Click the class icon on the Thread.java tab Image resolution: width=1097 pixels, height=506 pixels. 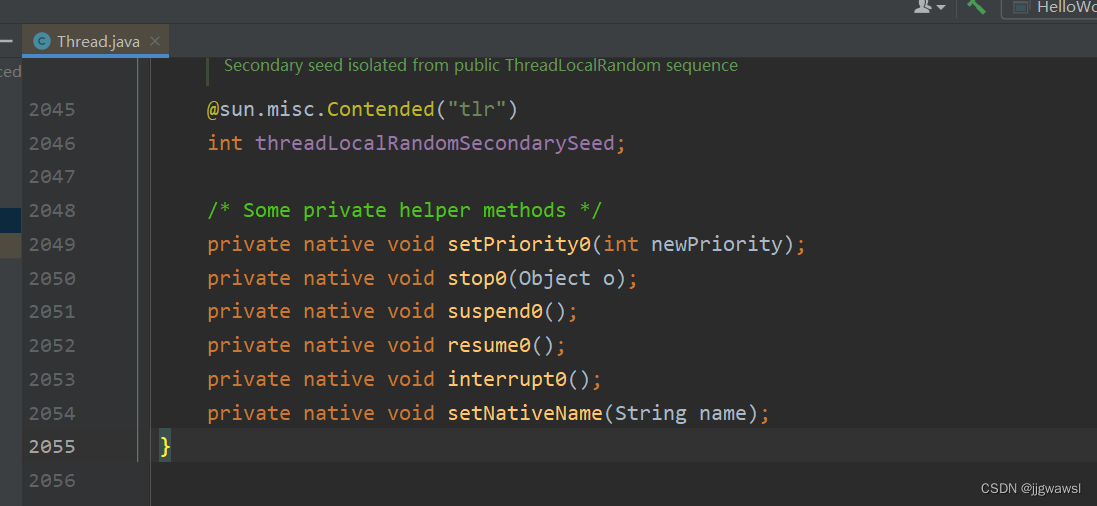click(x=41, y=41)
